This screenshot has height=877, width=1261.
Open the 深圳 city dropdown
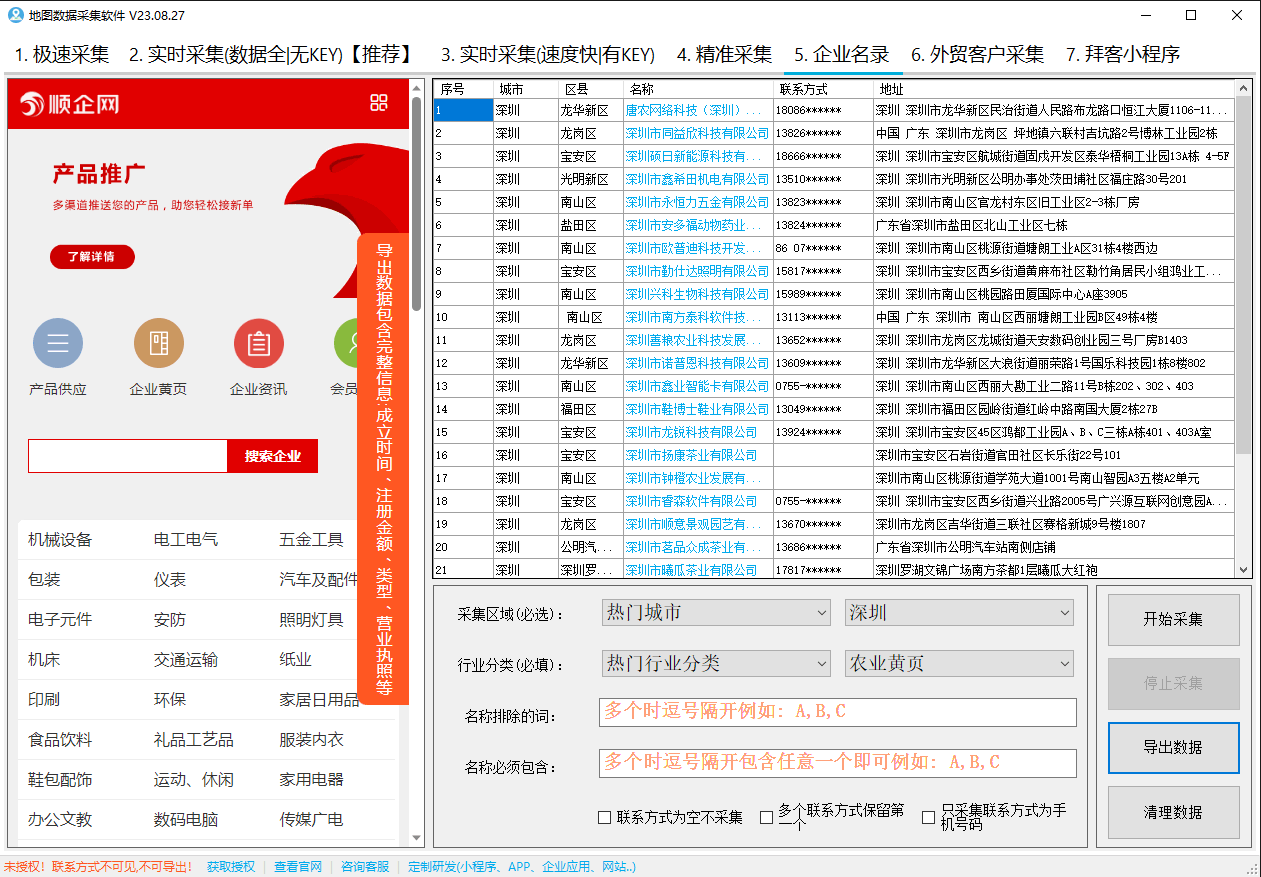[959, 612]
